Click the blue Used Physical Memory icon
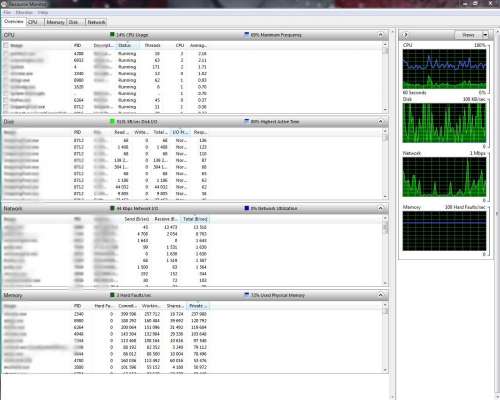 pyautogui.click(x=247, y=295)
